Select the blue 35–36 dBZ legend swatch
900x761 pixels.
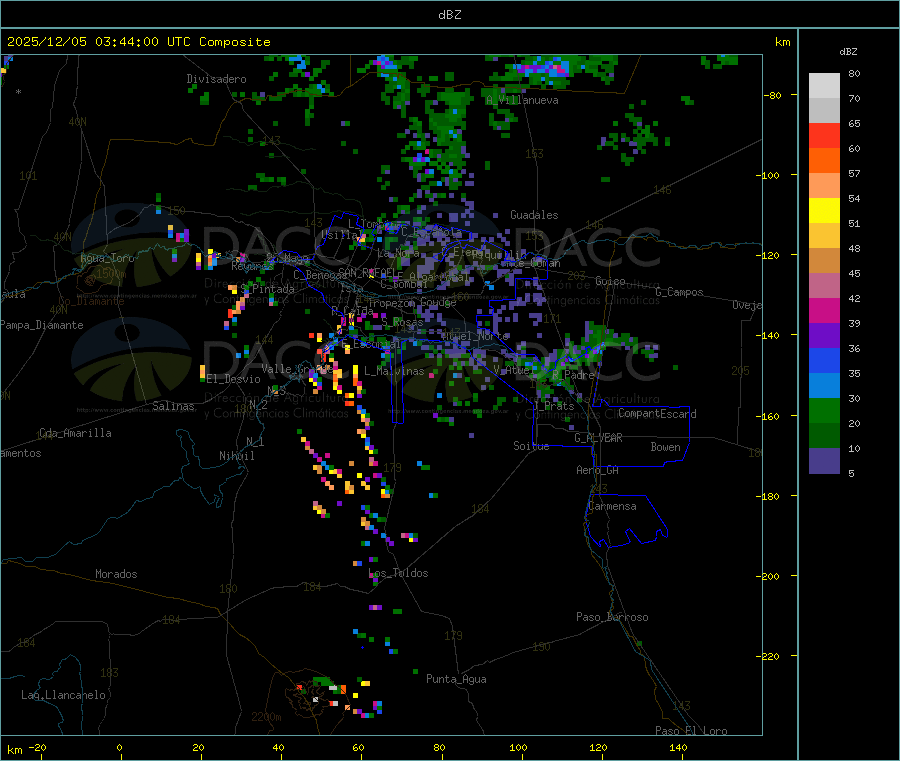(x=824, y=360)
